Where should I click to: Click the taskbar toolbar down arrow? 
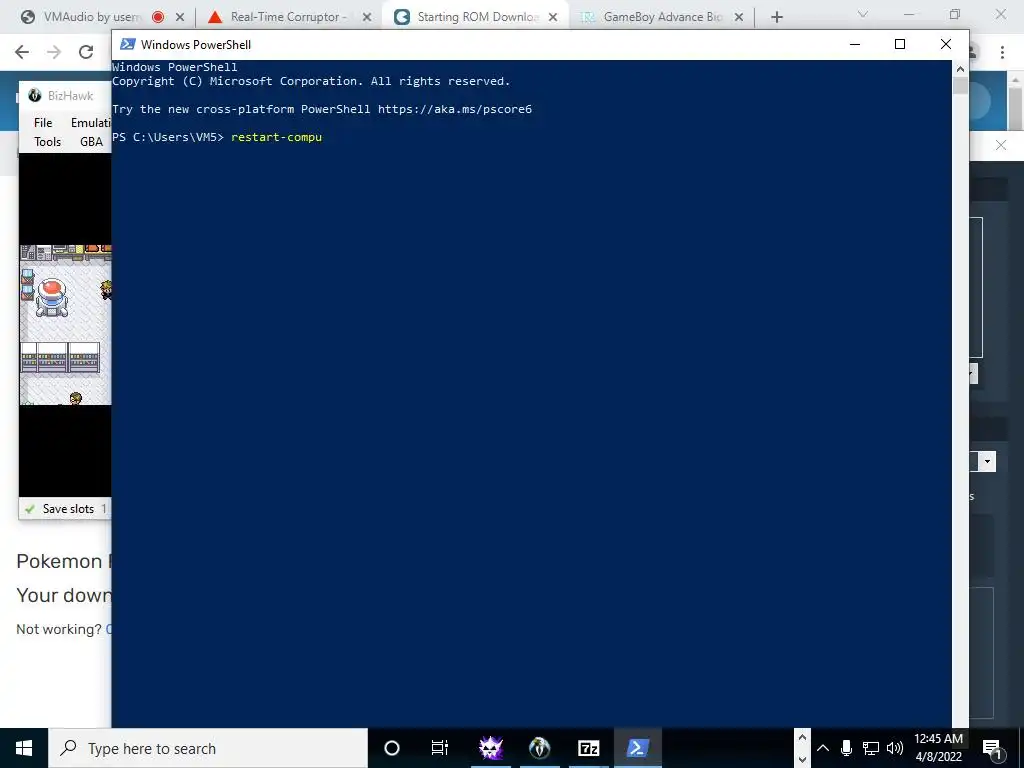point(802,760)
